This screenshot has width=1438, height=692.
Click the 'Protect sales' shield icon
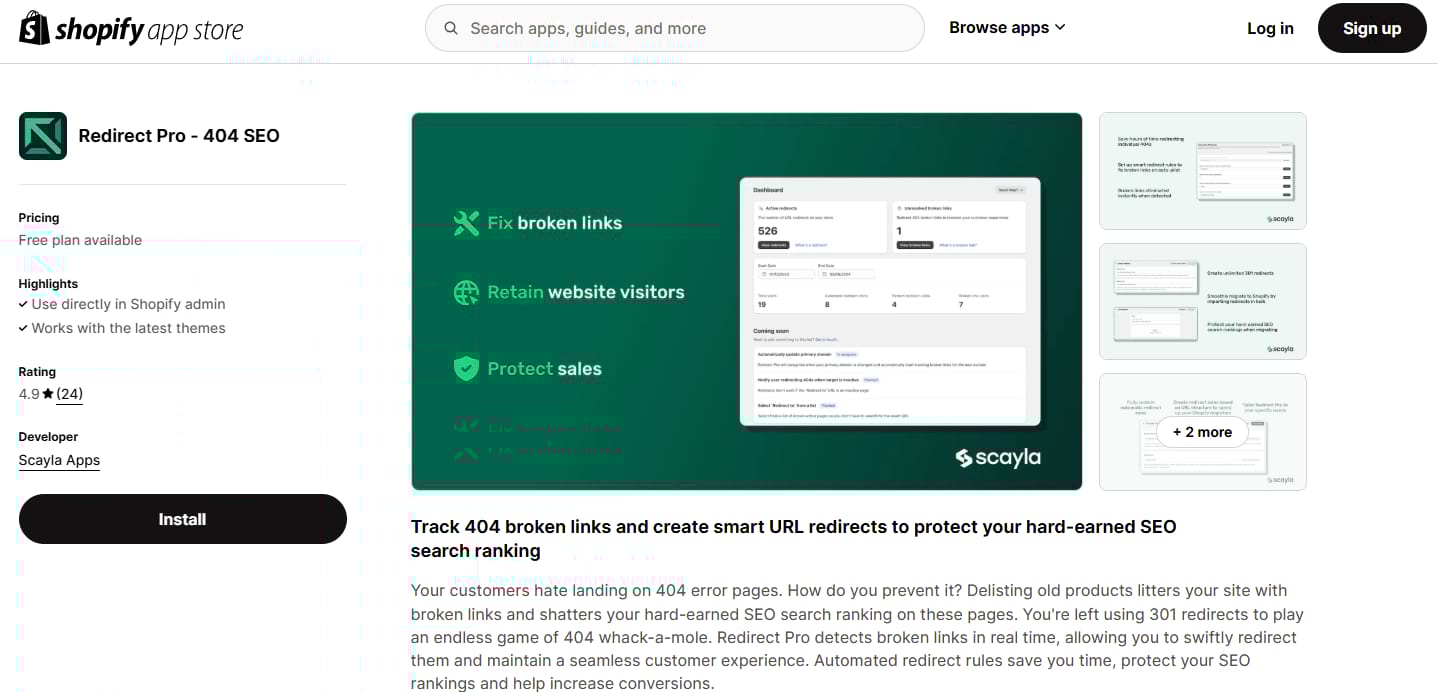(x=466, y=368)
